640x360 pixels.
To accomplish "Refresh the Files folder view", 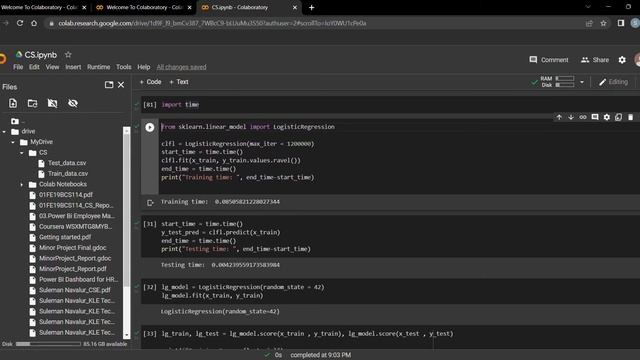I will (33, 103).
